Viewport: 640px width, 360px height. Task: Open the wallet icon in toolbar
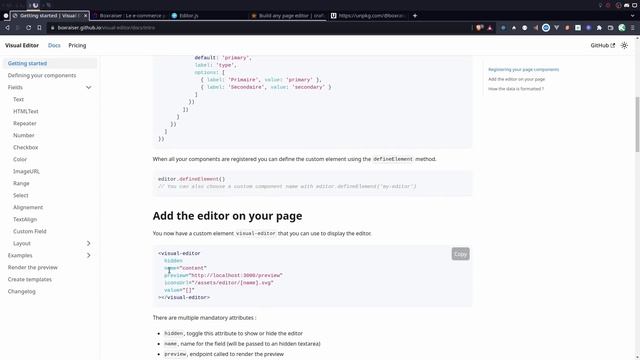pyautogui.click(x=610, y=28)
